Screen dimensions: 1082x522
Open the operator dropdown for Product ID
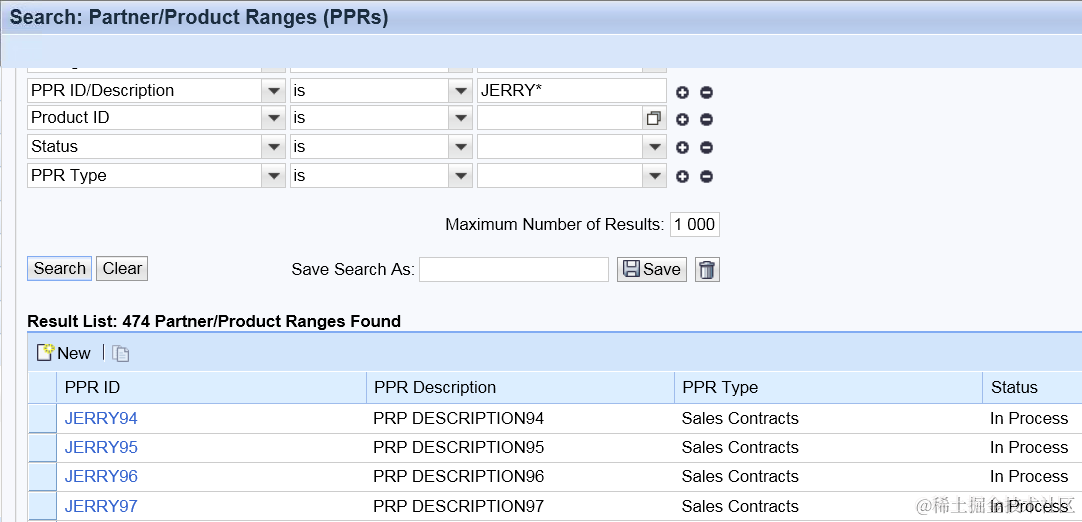[460, 118]
